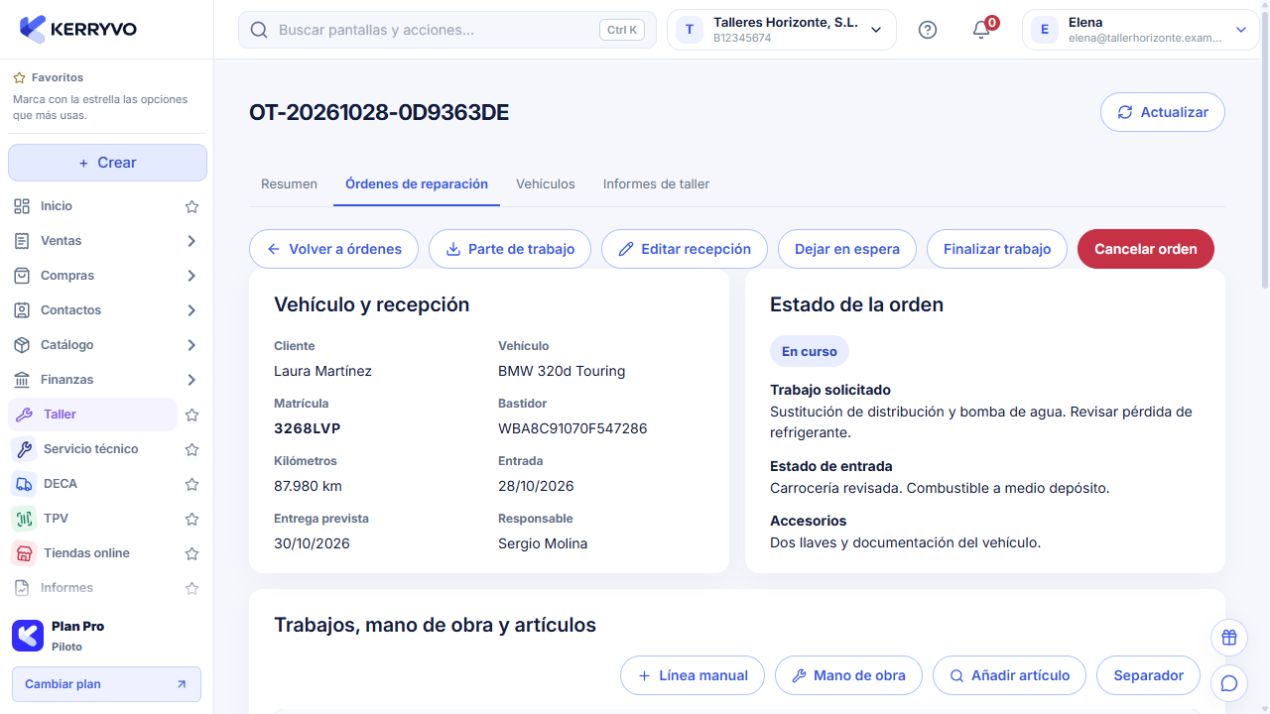
Task: Open the help question mark icon
Action: pos(927,30)
